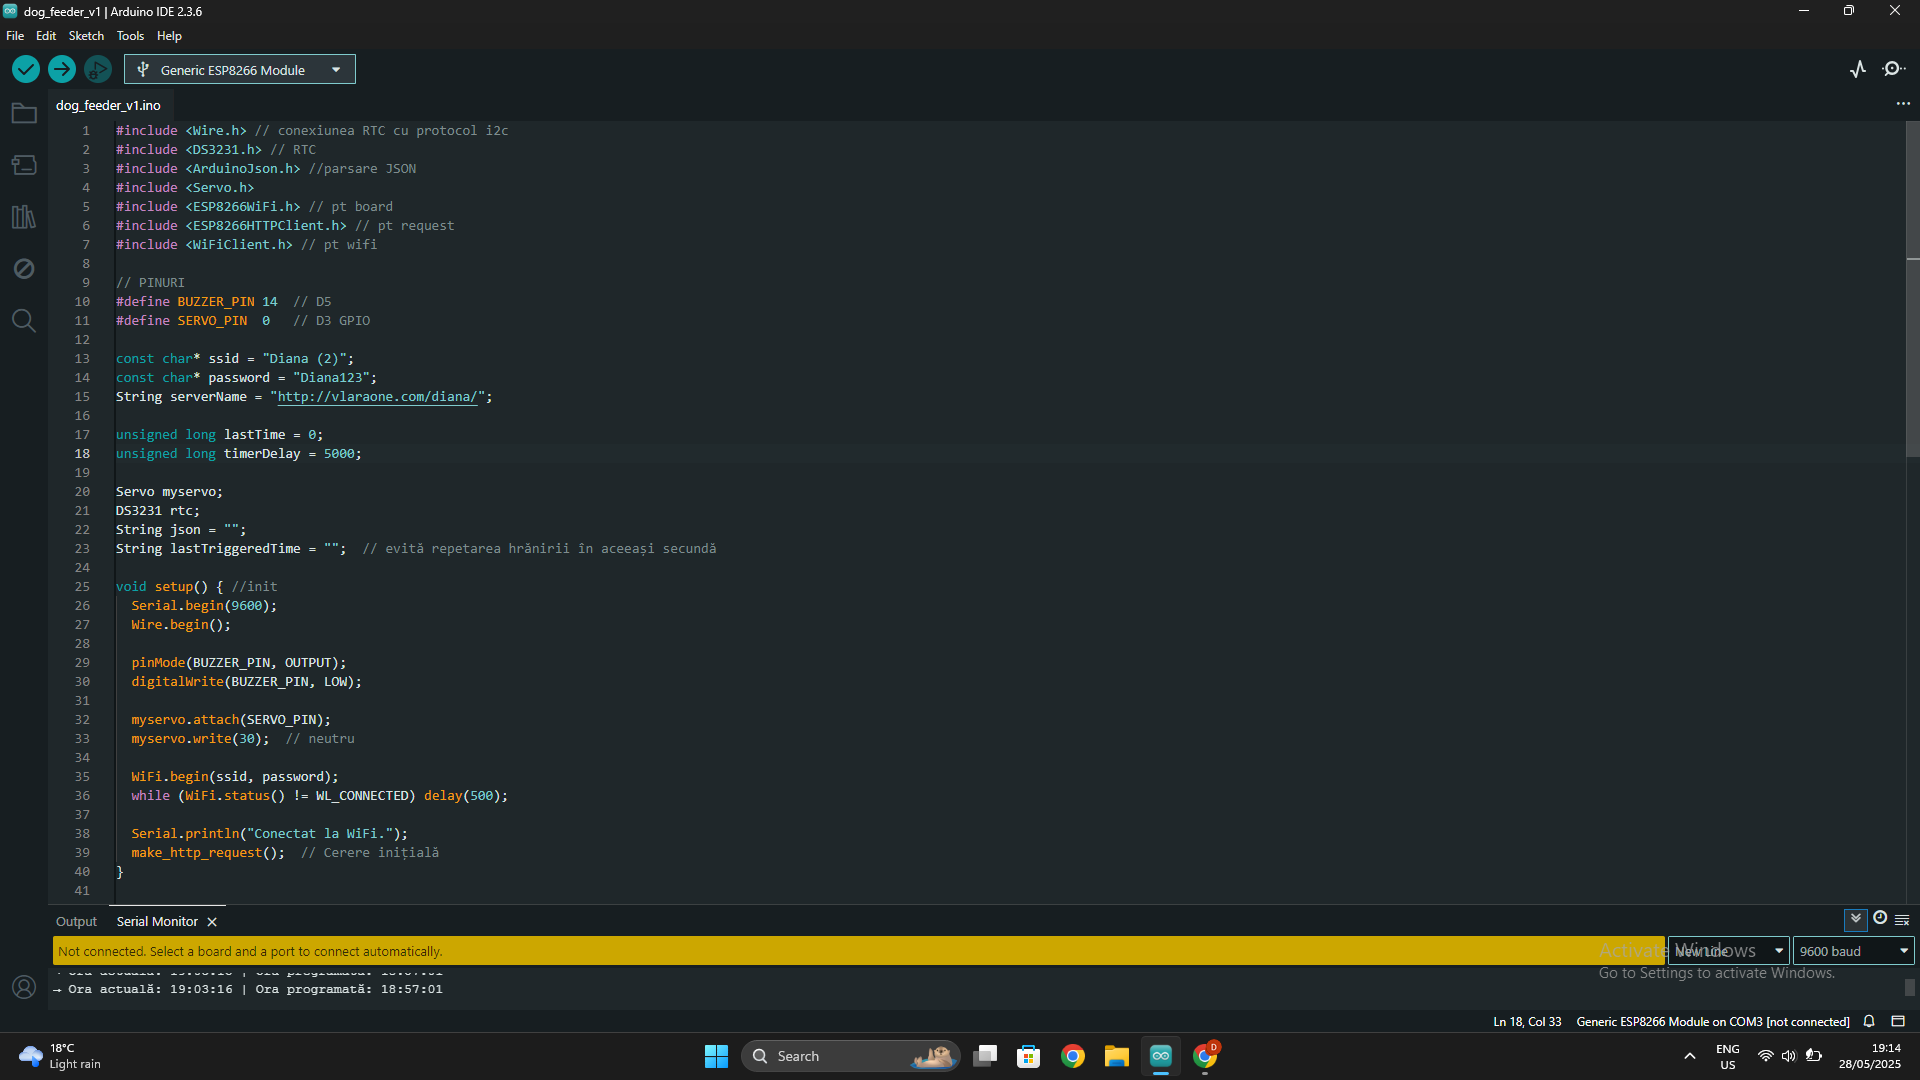The height and width of the screenshot is (1080, 1920).
Task: Expand the Generic ESP8266 Module board selector
Action: pos(240,70)
